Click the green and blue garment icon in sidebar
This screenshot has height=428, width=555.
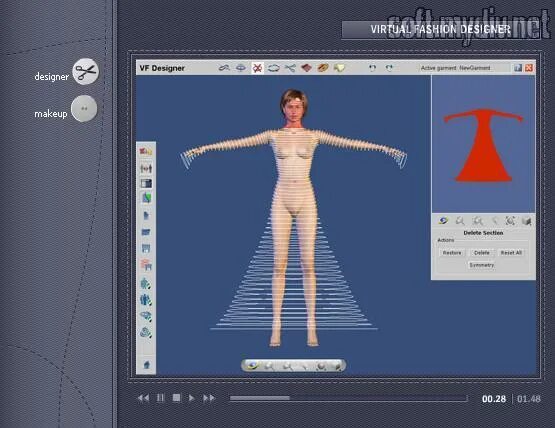click(x=146, y=198)
